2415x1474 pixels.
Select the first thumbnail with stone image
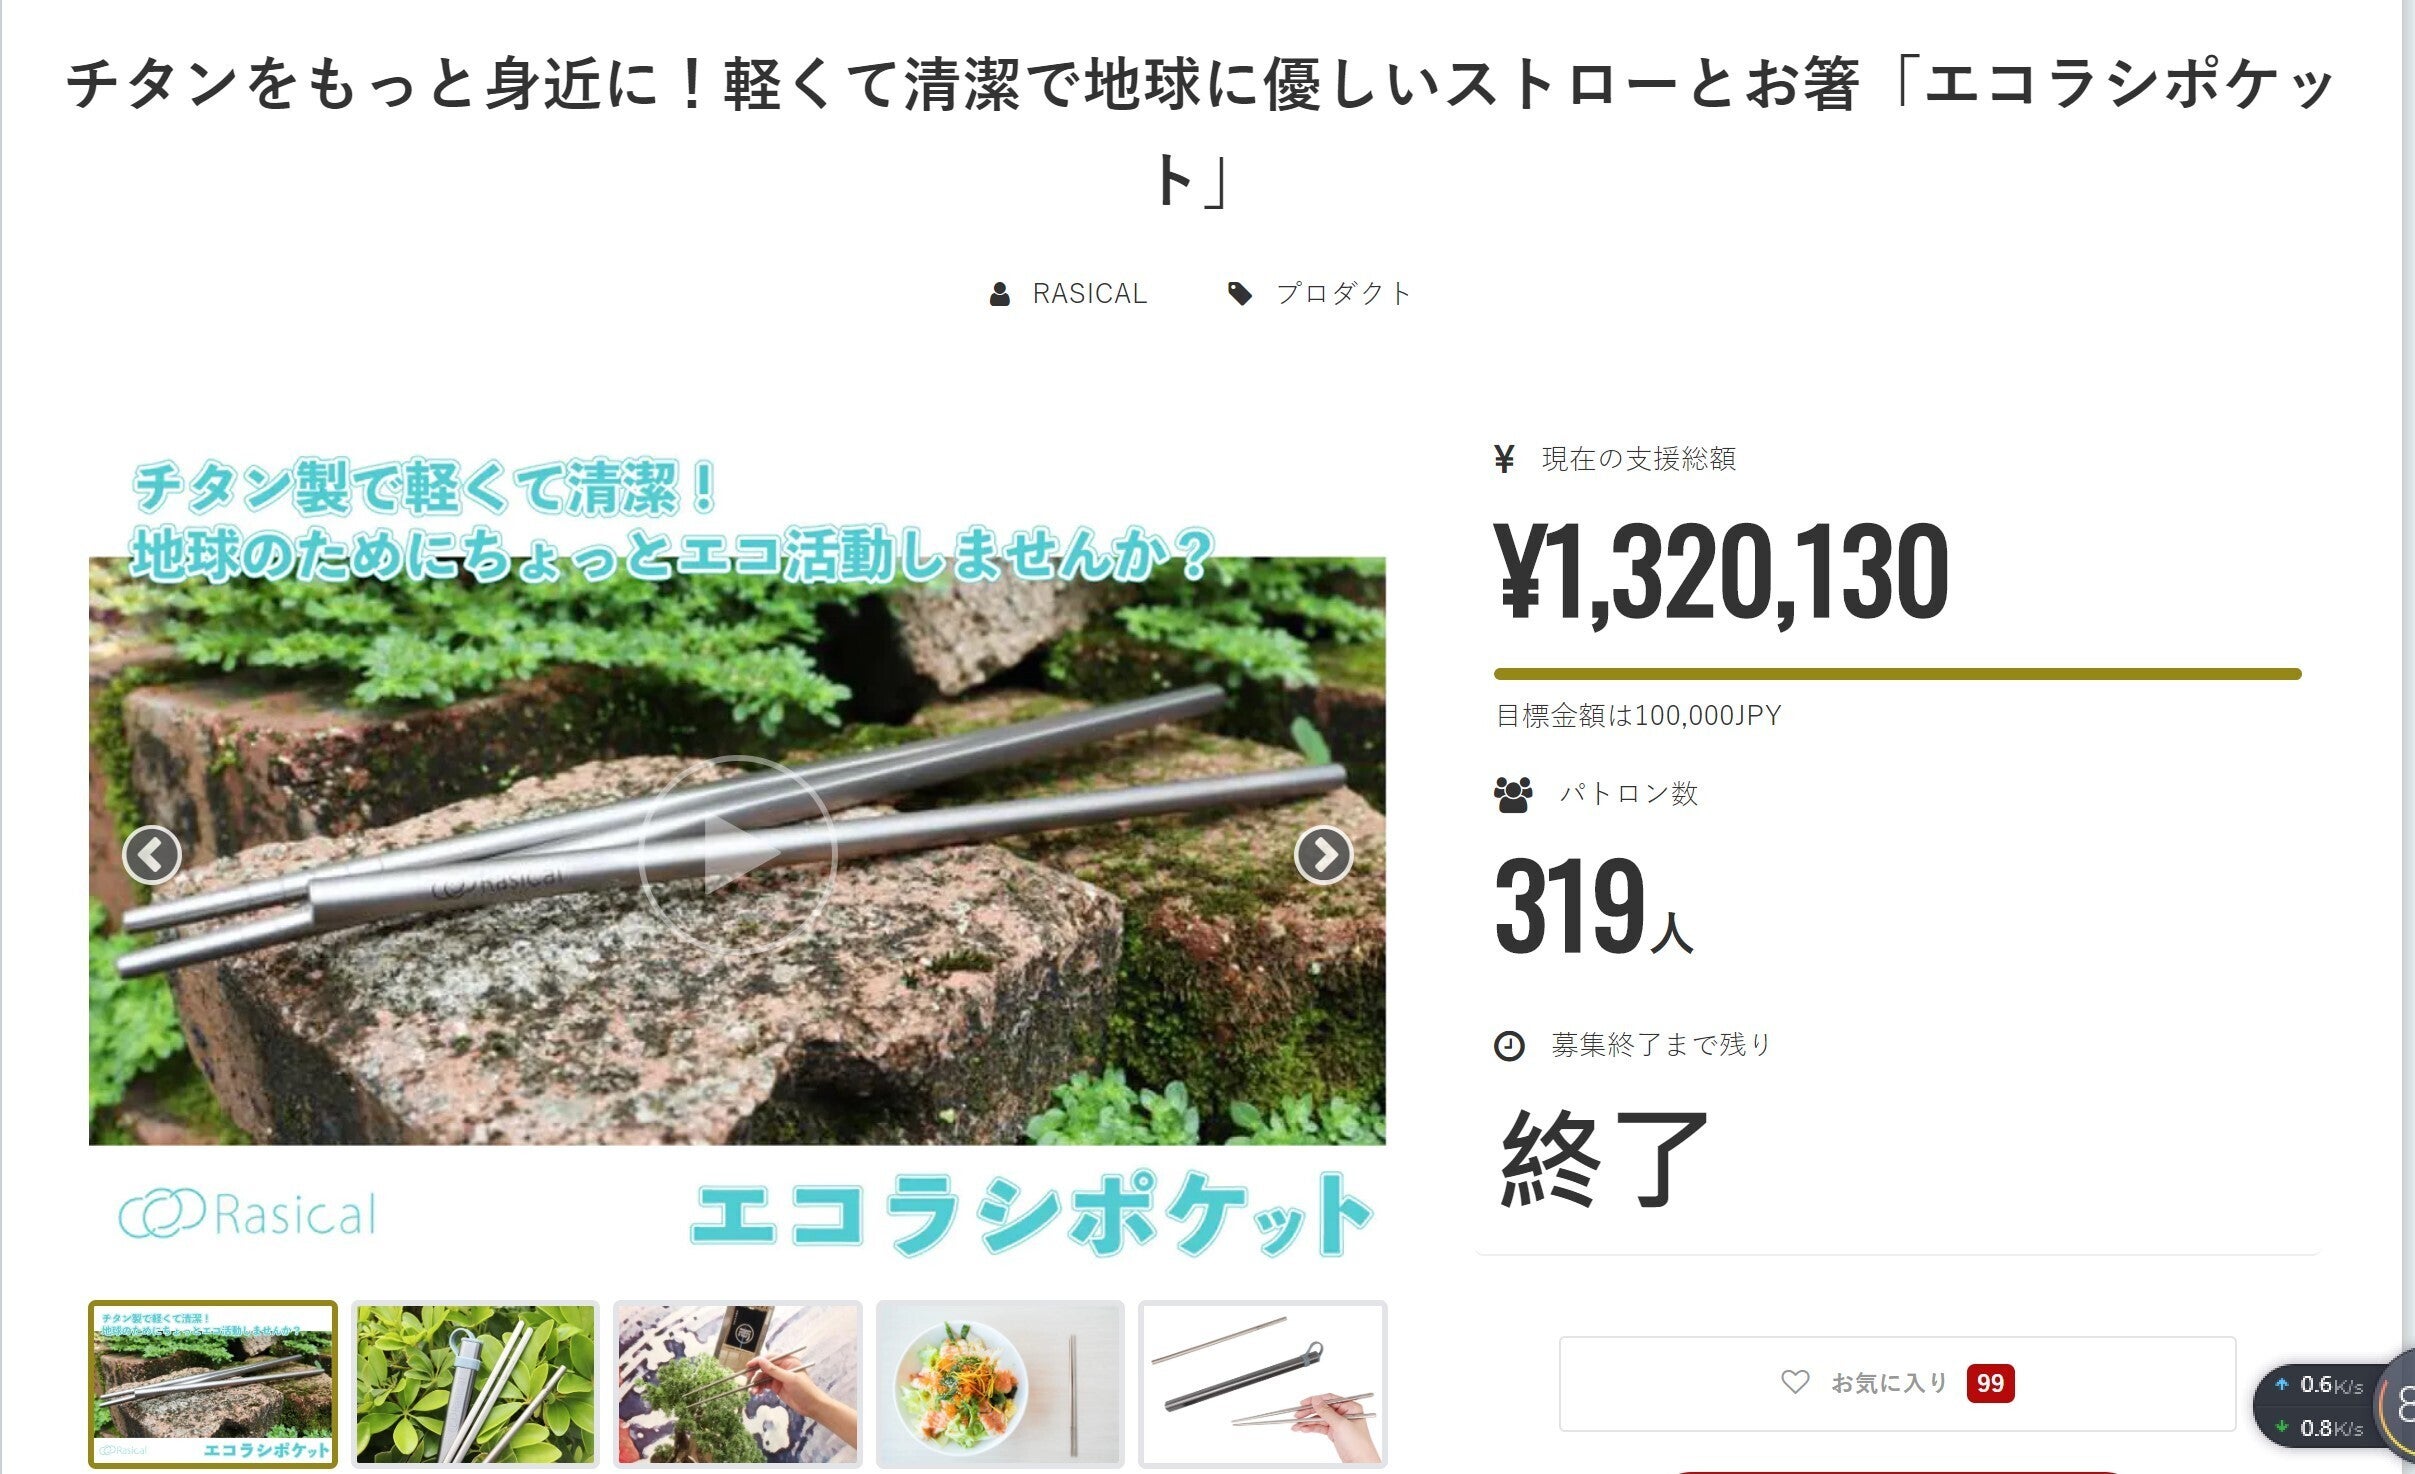pyautogui.click(x=213, y=1384)
